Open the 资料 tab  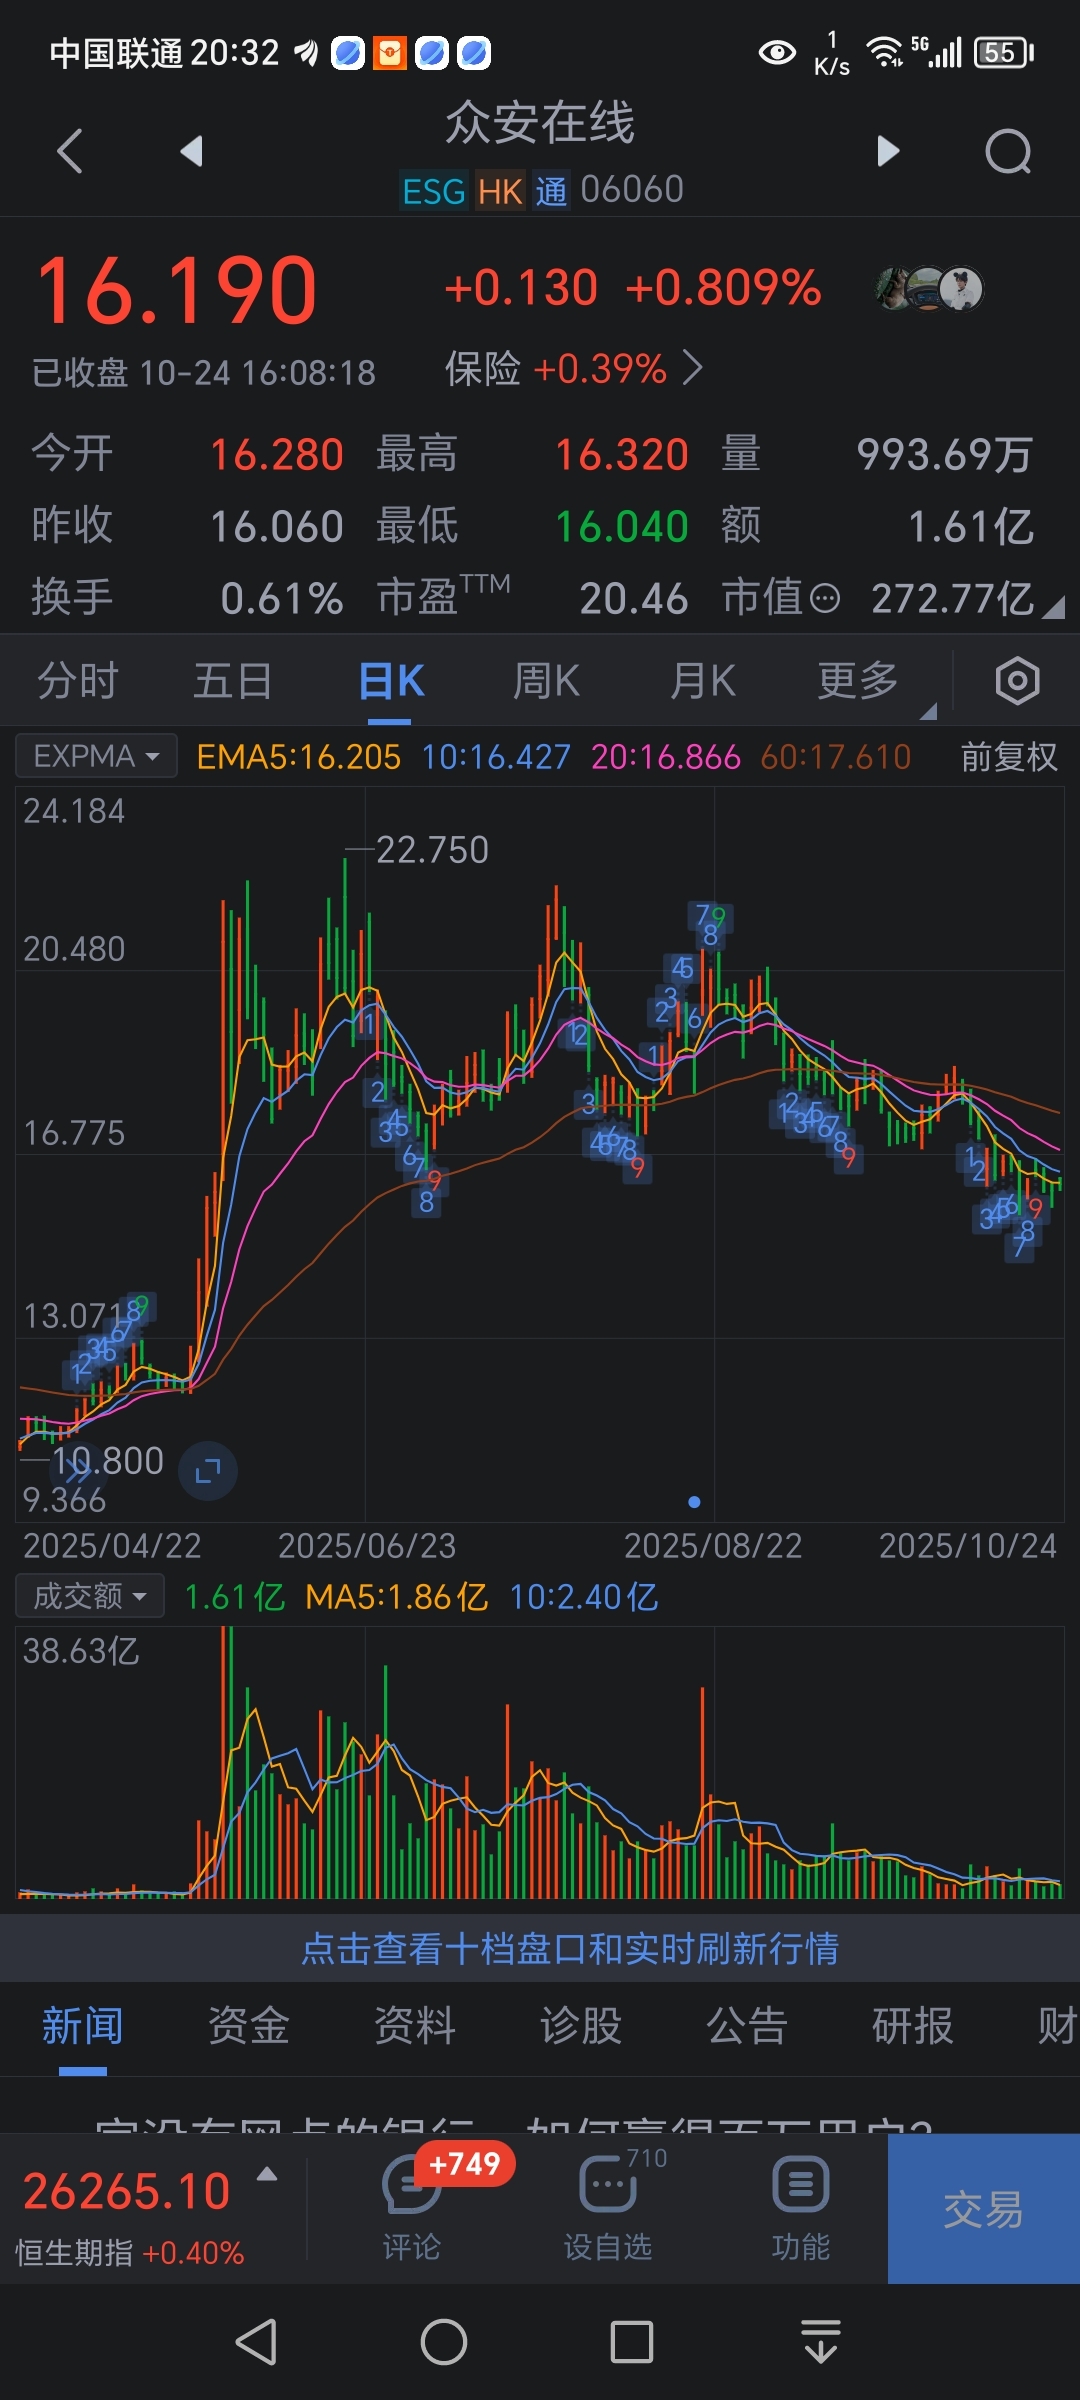point(415,2026)
